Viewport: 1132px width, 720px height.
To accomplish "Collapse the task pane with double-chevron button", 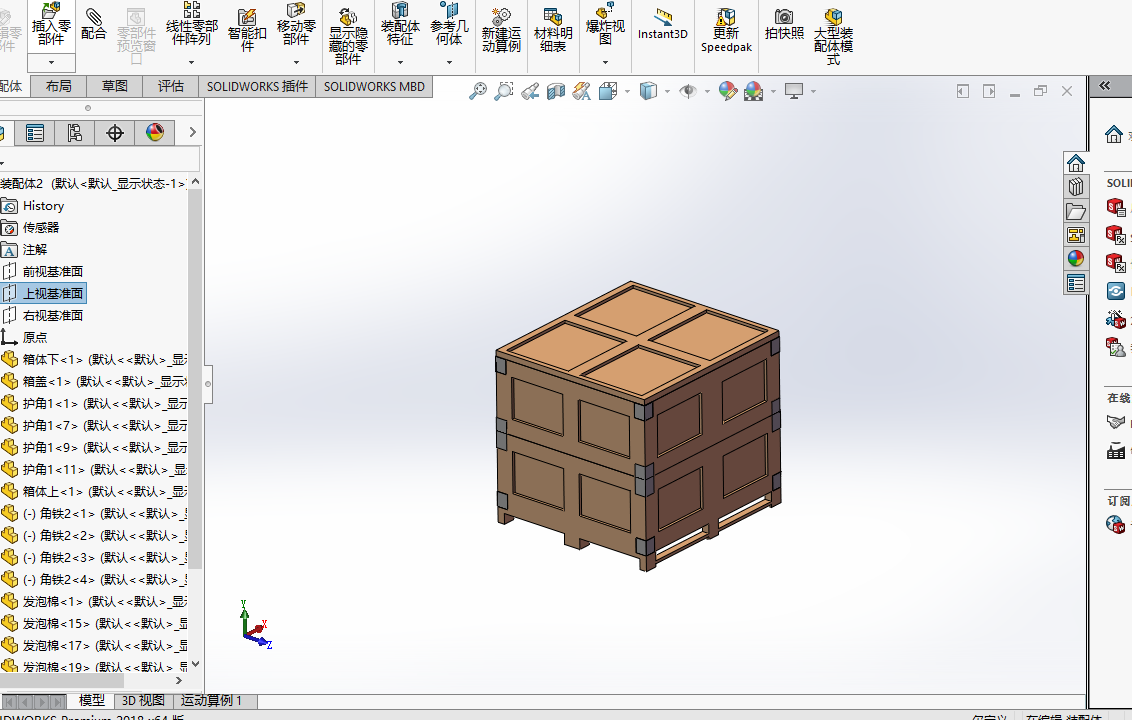I will pos(1105,85).
